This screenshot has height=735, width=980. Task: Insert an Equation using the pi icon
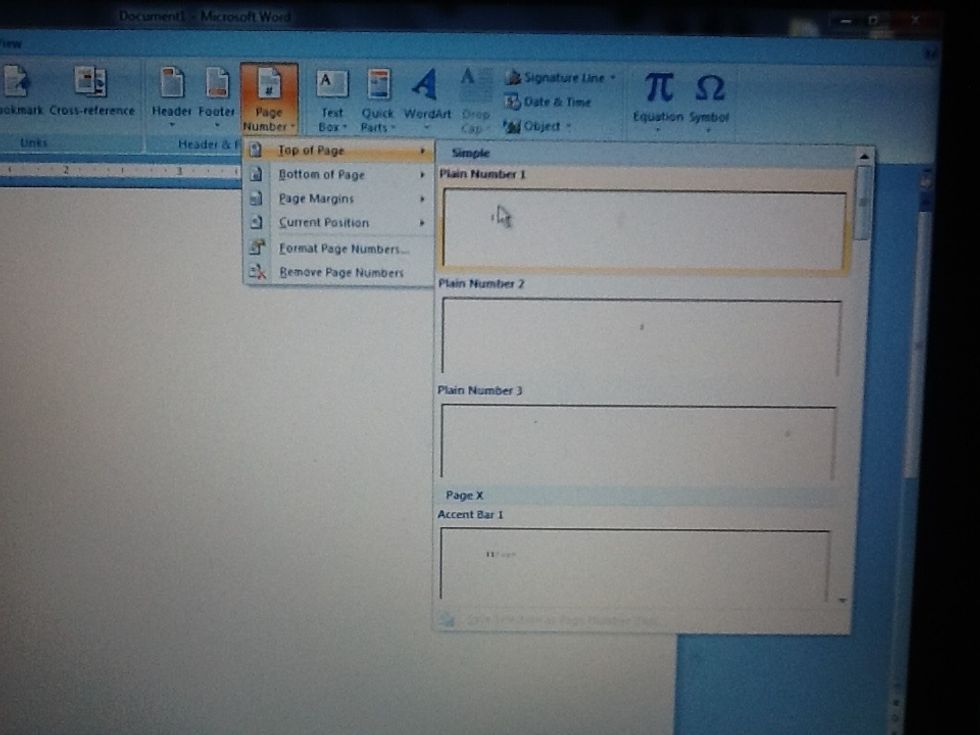pyautogui.click(x=657, y=89)
